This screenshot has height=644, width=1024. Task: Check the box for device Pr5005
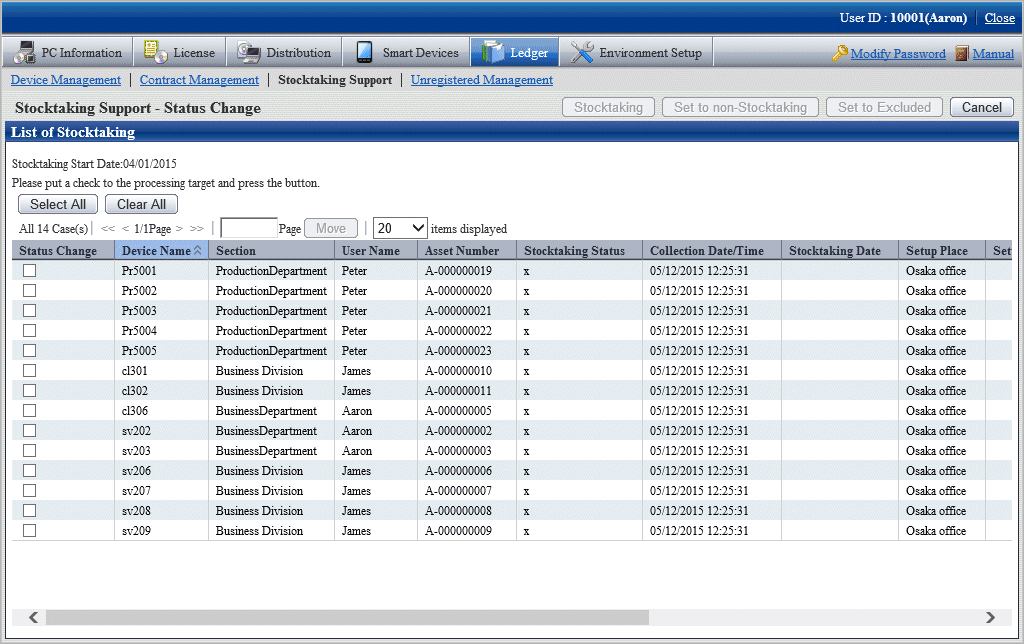(29, 351)
